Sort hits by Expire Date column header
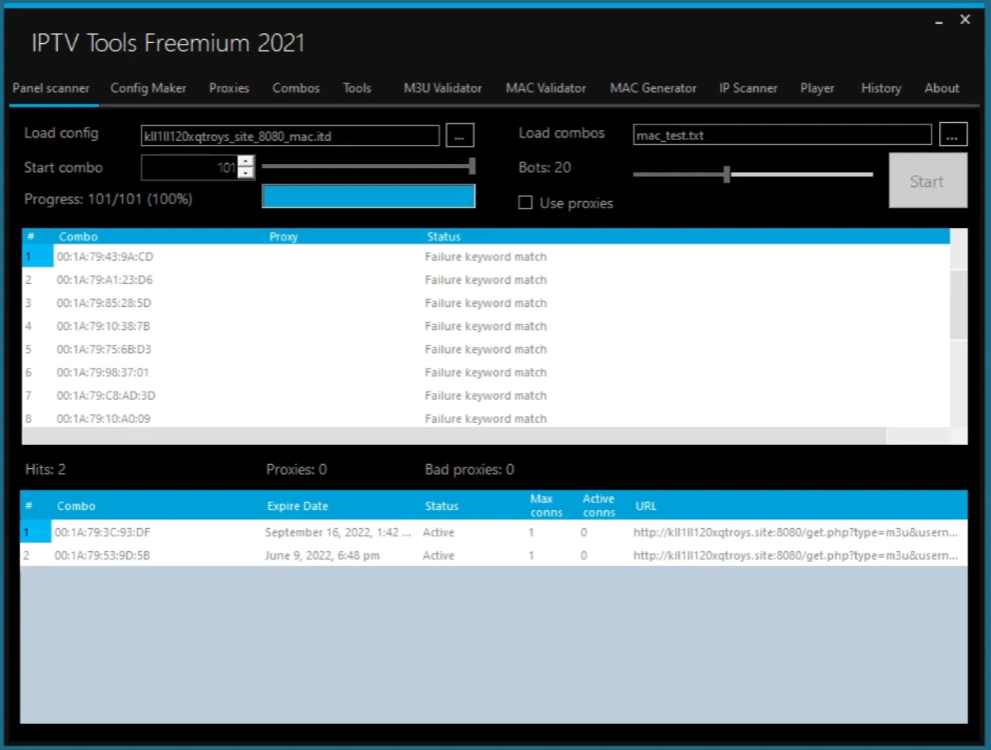The width and height of the screenshot is (991, 750). (297, 506)
